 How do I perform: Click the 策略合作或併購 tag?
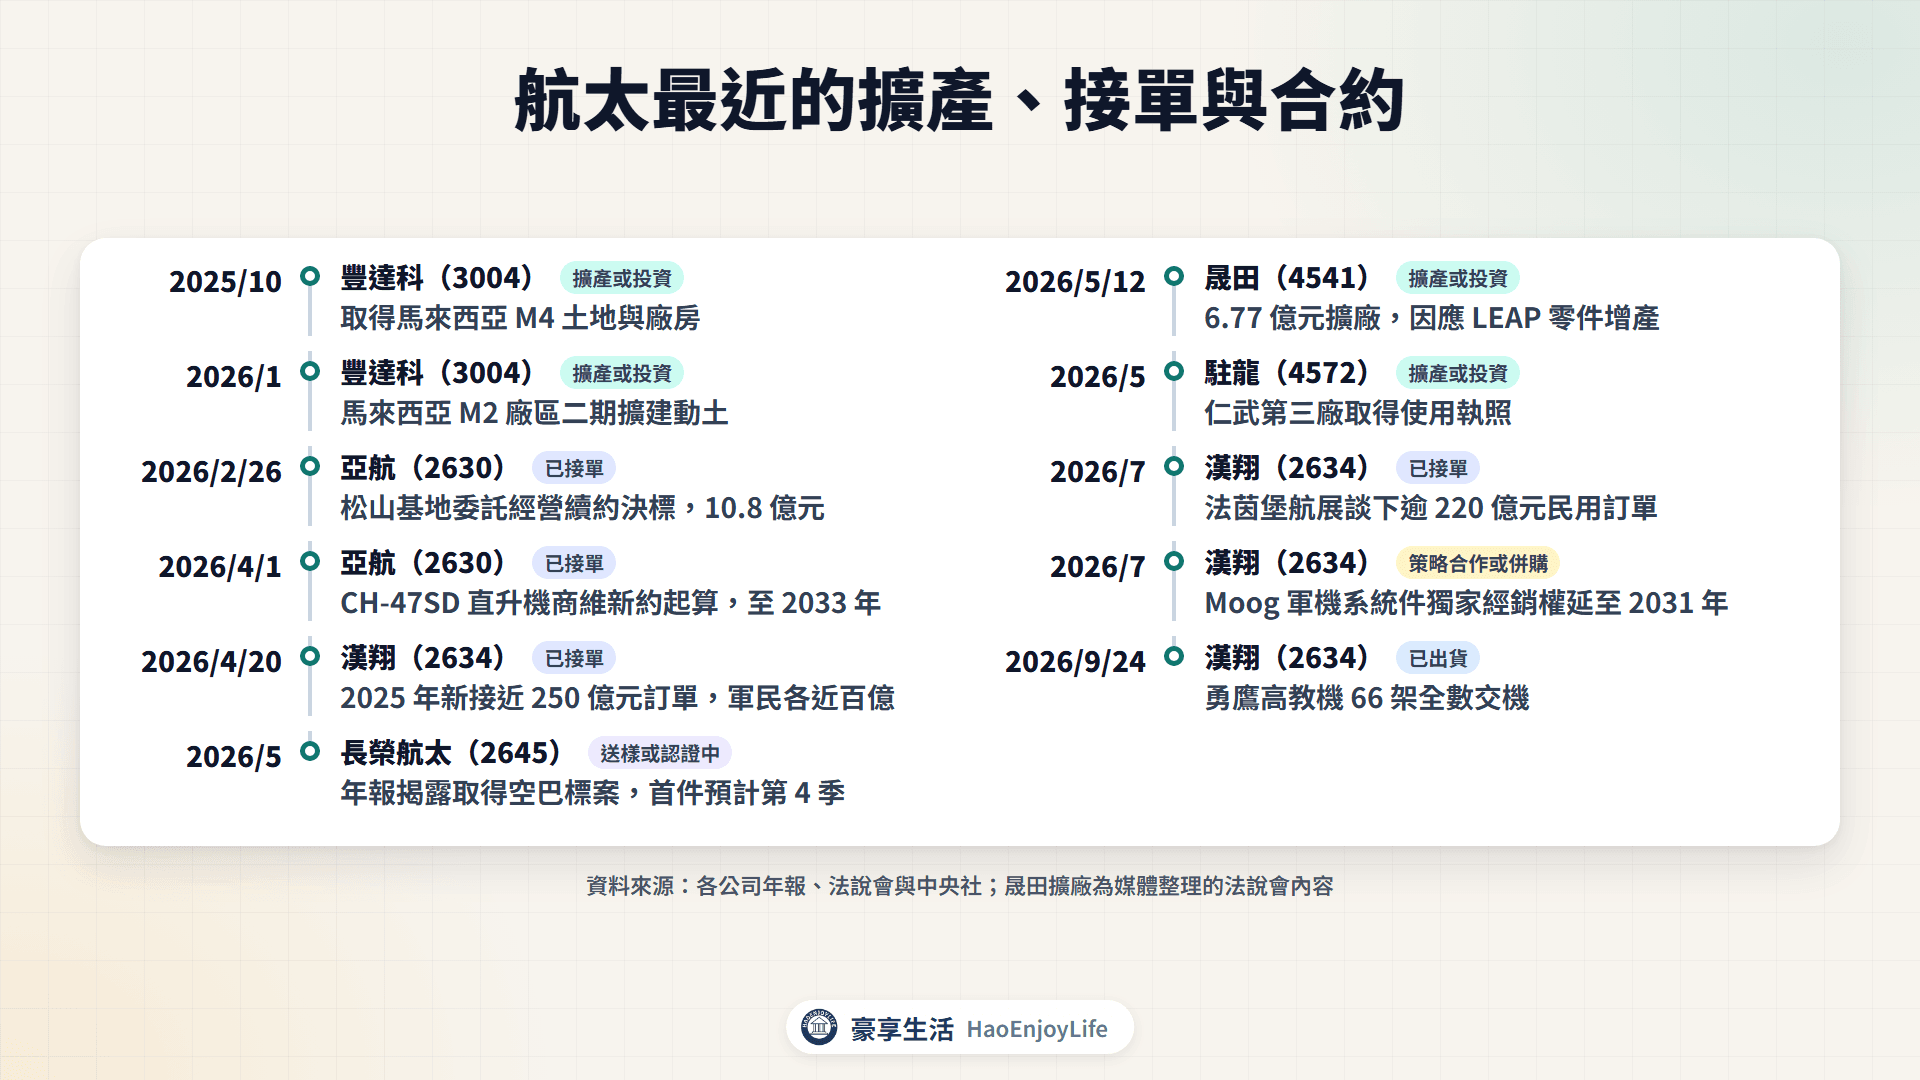(x=1478, y=563)
